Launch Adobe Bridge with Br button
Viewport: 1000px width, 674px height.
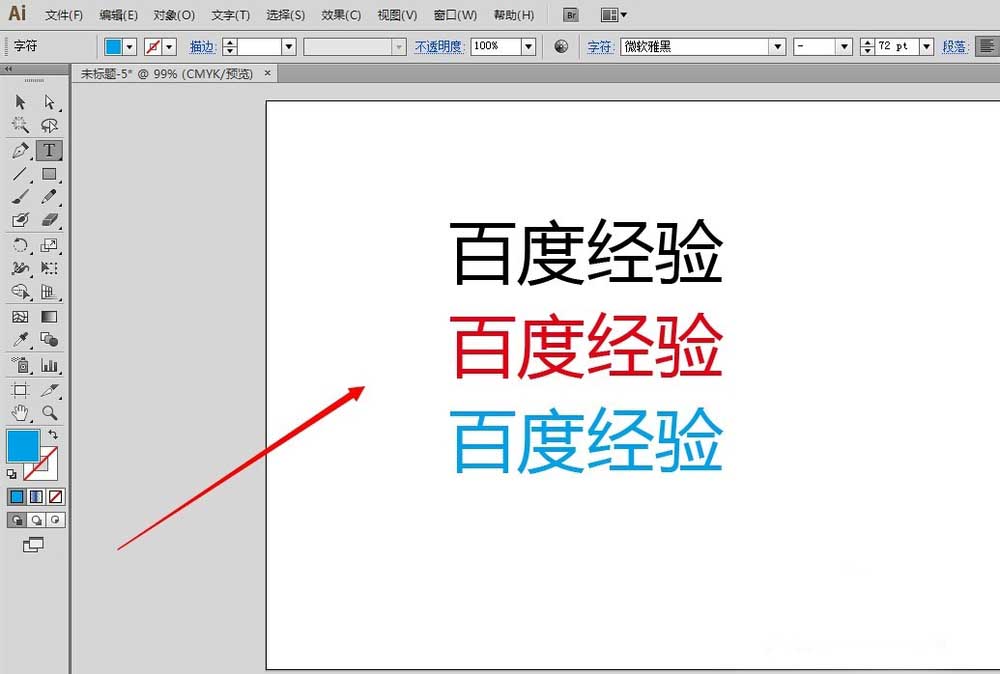click(x=571, y=15)
